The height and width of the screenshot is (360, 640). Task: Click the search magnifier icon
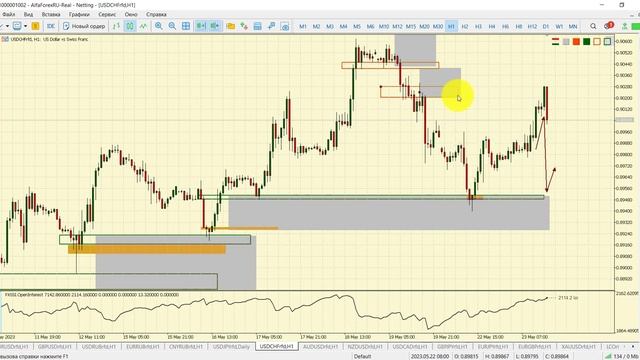[593, 26]
